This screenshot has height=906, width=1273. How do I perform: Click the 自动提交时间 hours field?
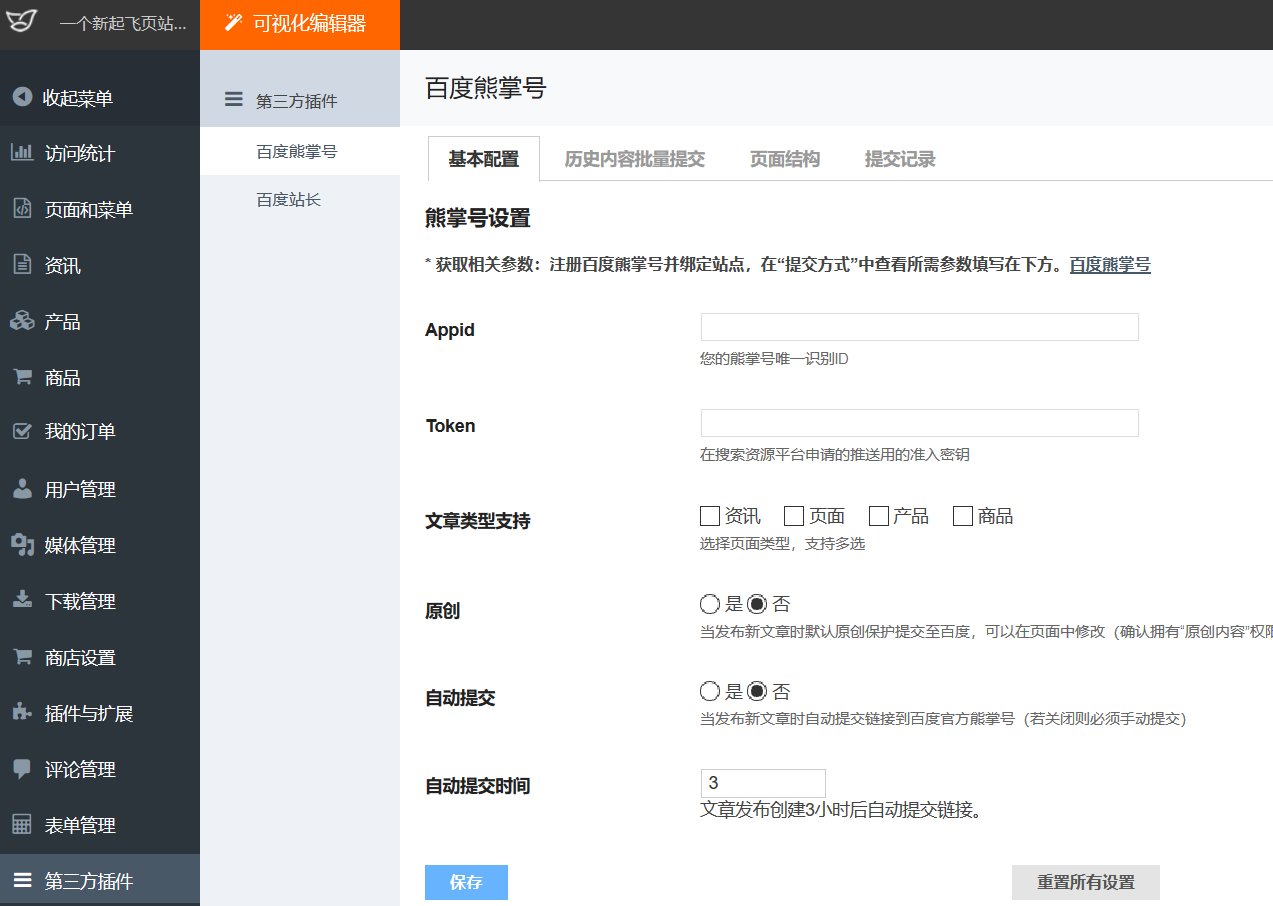(x=763, y=783)
